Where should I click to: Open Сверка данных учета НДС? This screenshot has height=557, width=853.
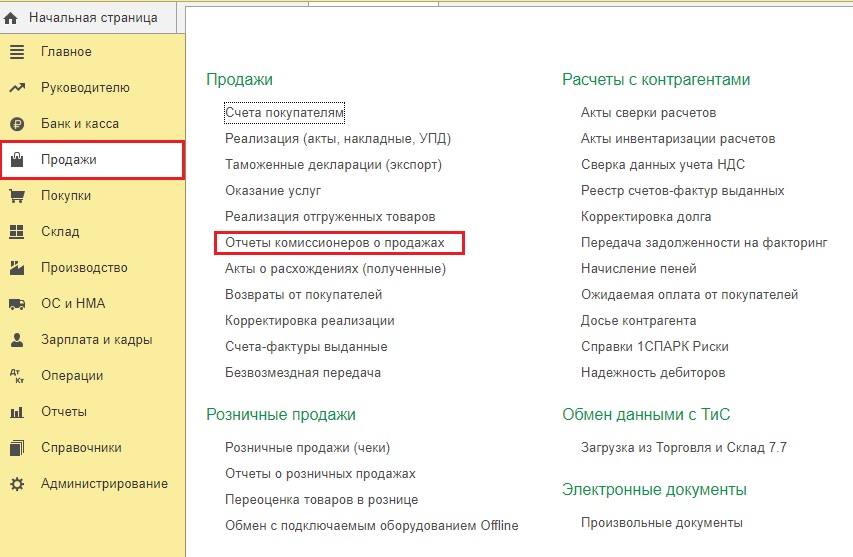[x=663, y=165]
